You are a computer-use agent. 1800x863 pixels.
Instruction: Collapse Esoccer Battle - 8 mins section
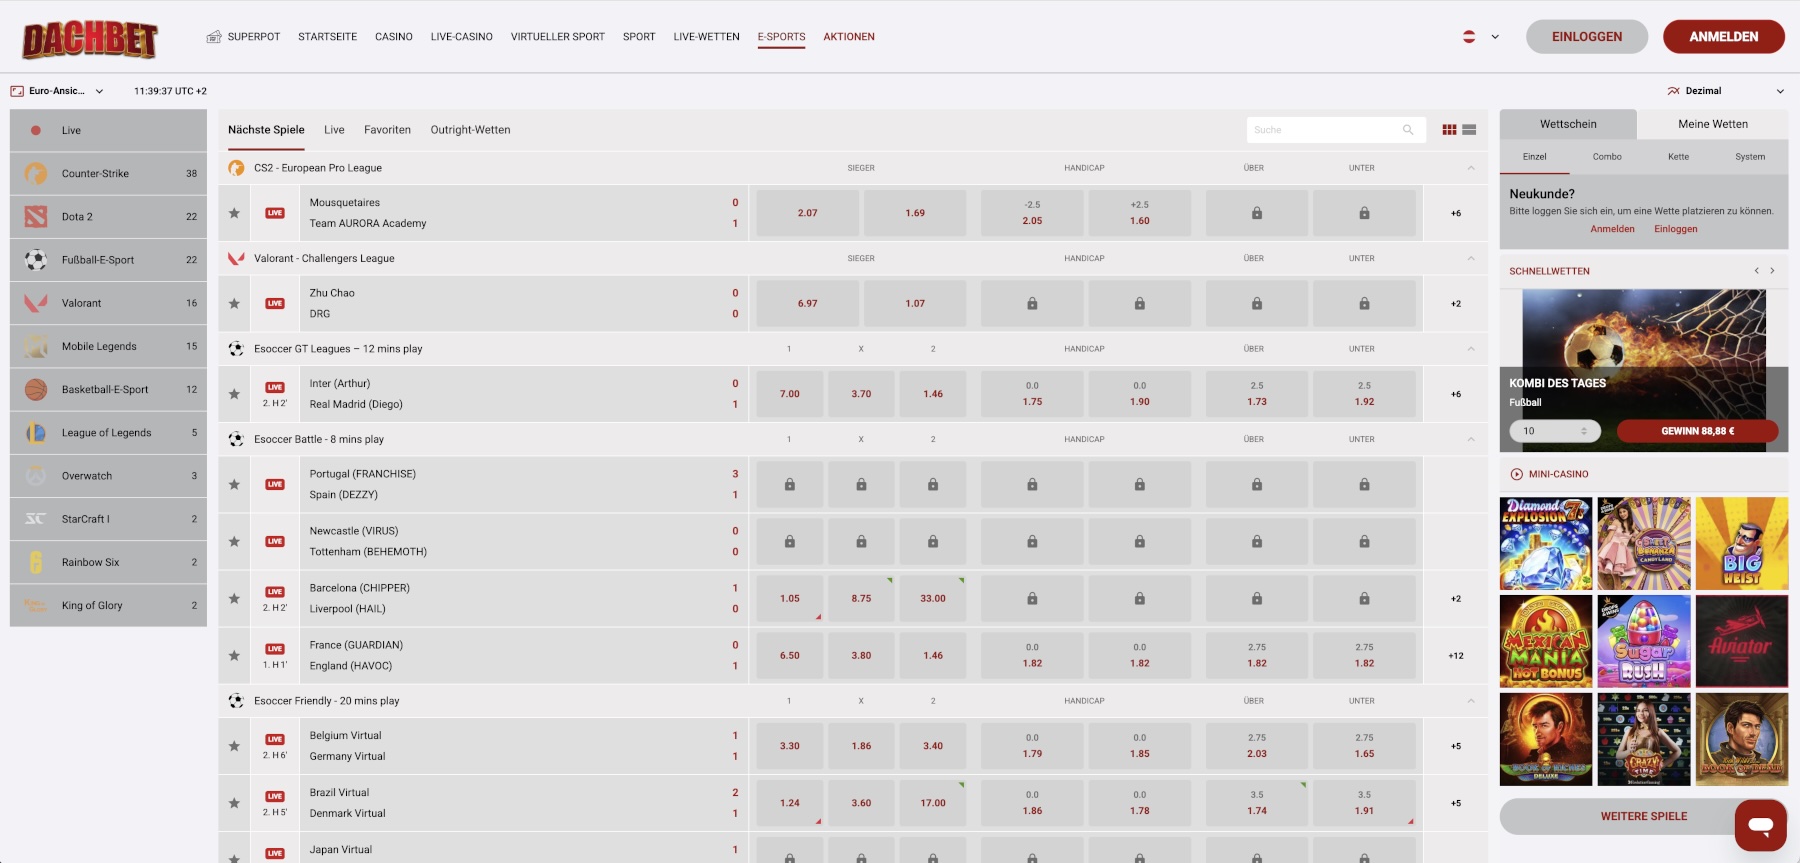click(1471, 439)
